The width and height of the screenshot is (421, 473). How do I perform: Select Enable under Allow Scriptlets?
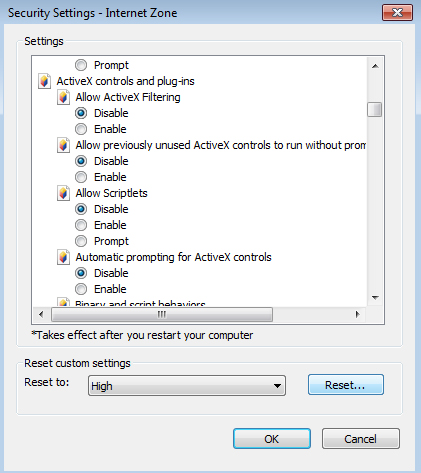pyautogui.click(x=81, y=225)
